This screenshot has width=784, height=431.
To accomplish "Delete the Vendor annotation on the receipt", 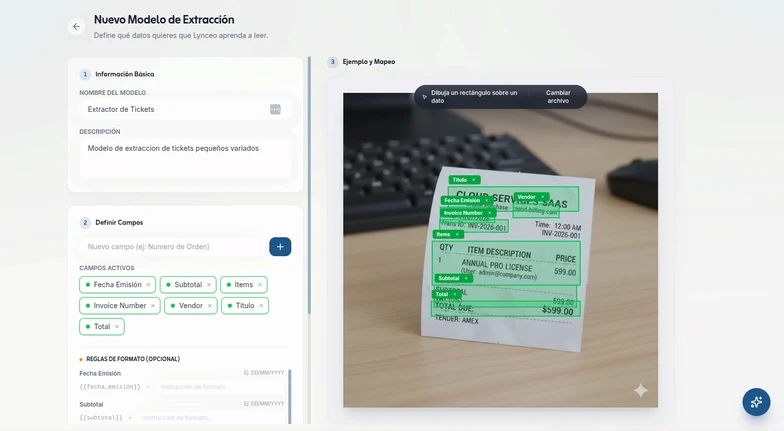I will [542, 197].
